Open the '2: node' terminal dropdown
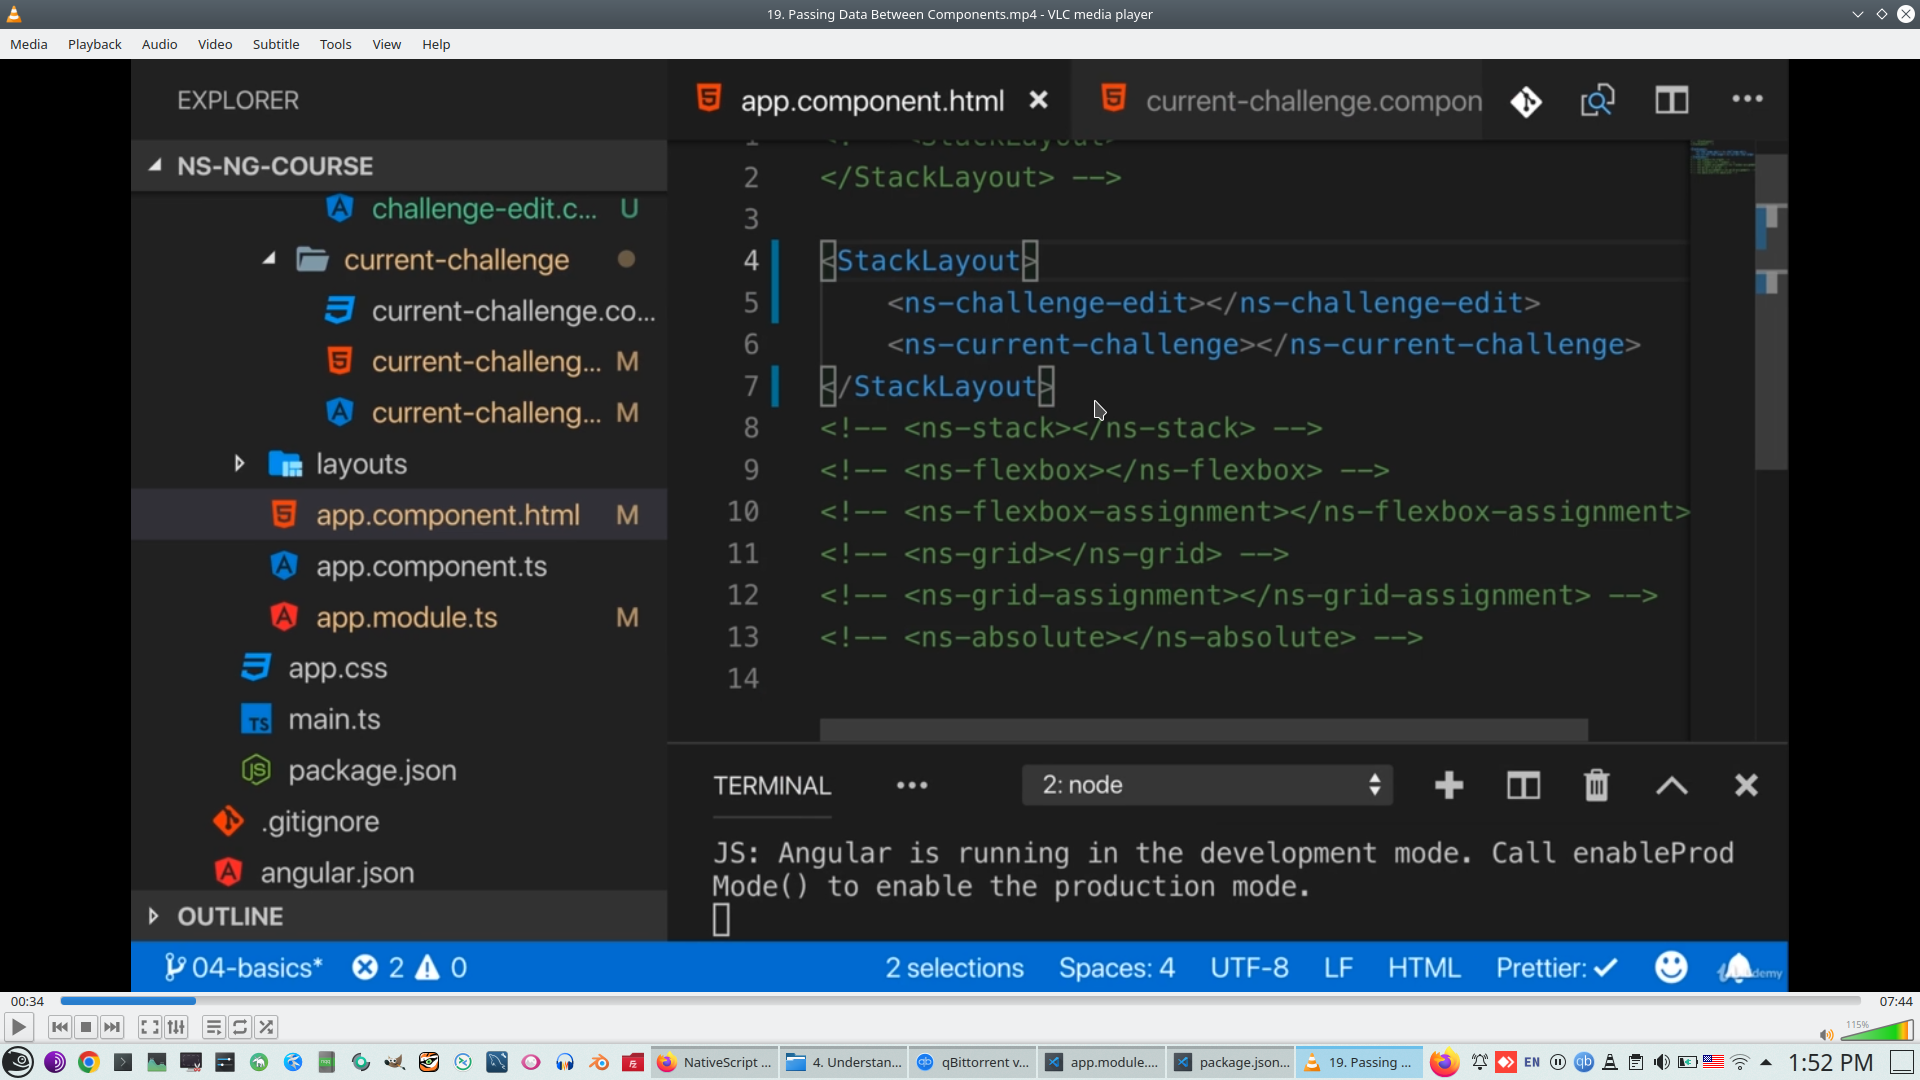The width and height of the screenshot is (1920, 1080). click(1207, 785)
